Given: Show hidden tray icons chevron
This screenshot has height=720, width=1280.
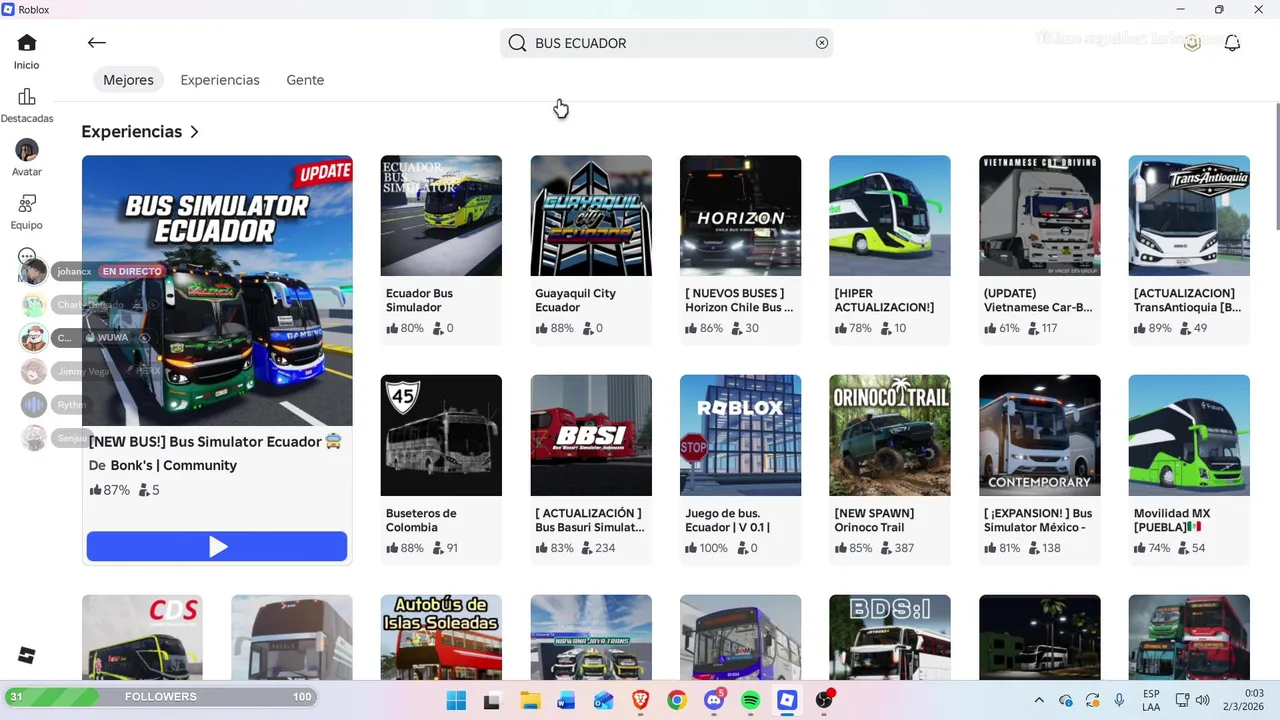Looking at the screenshot, I should (1039, 700).
